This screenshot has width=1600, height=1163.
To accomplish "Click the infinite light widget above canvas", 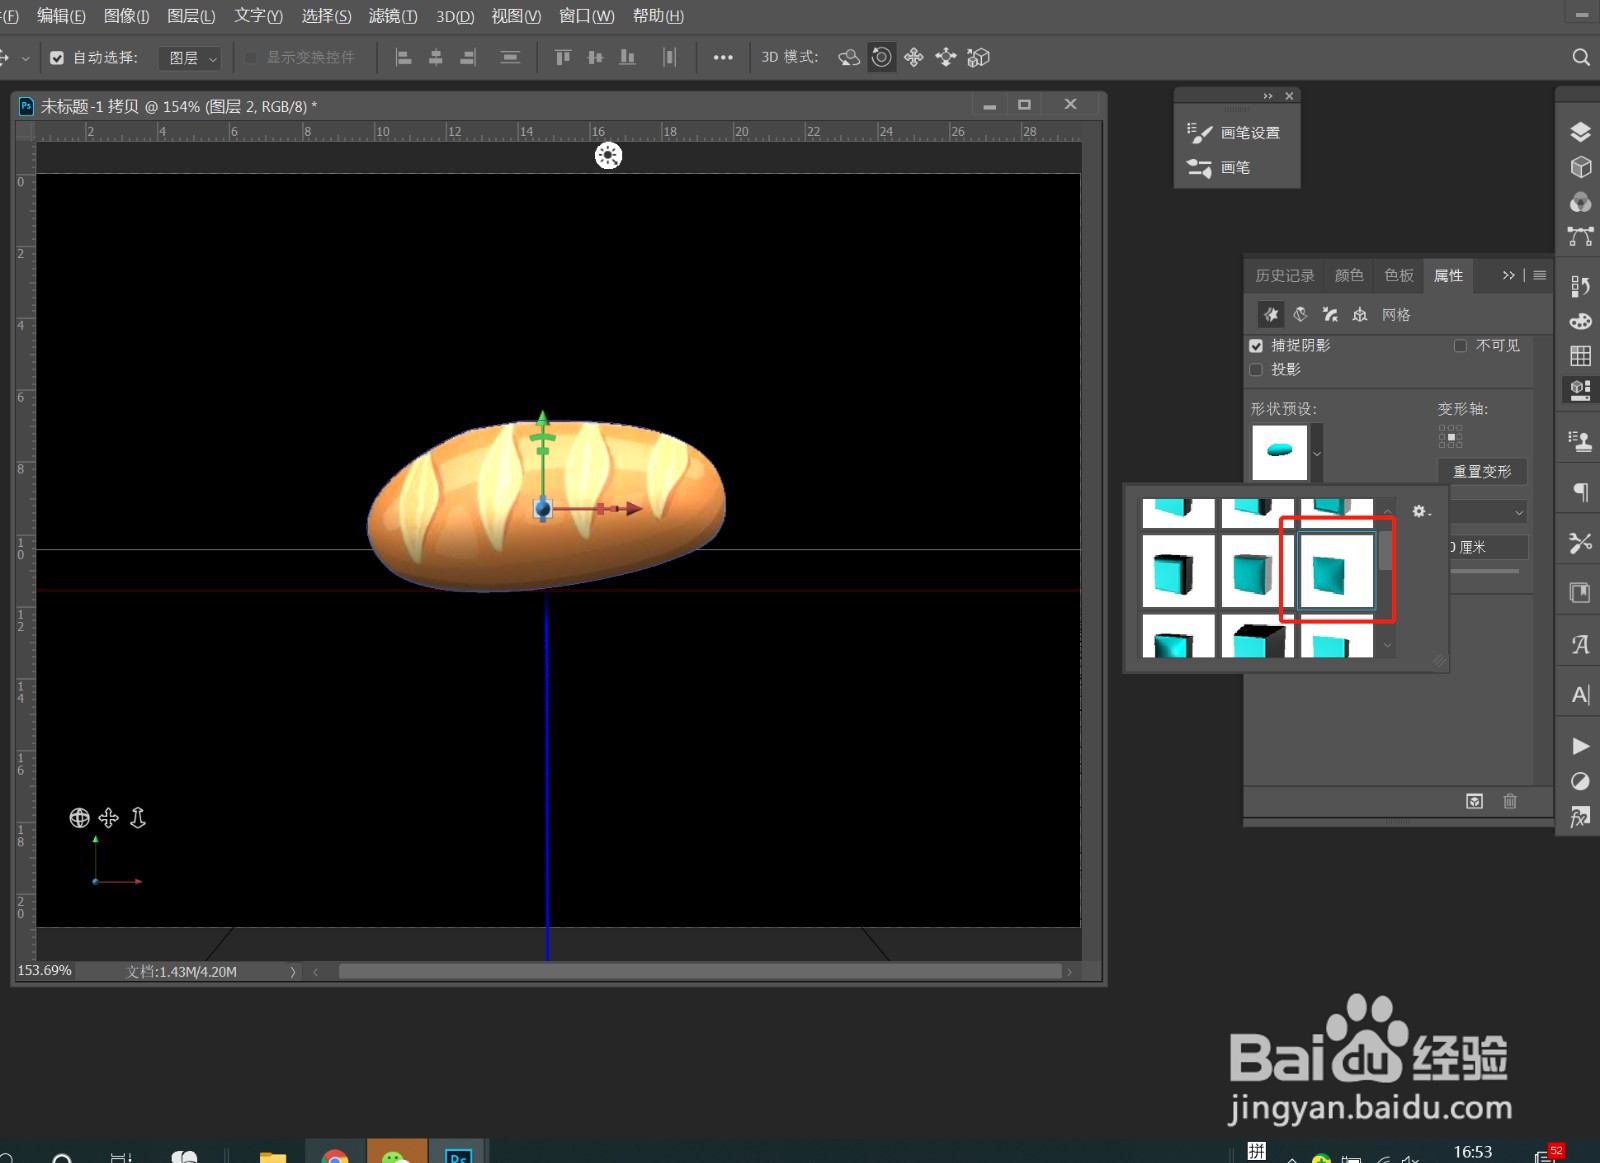I will click(x=608, y=155).
